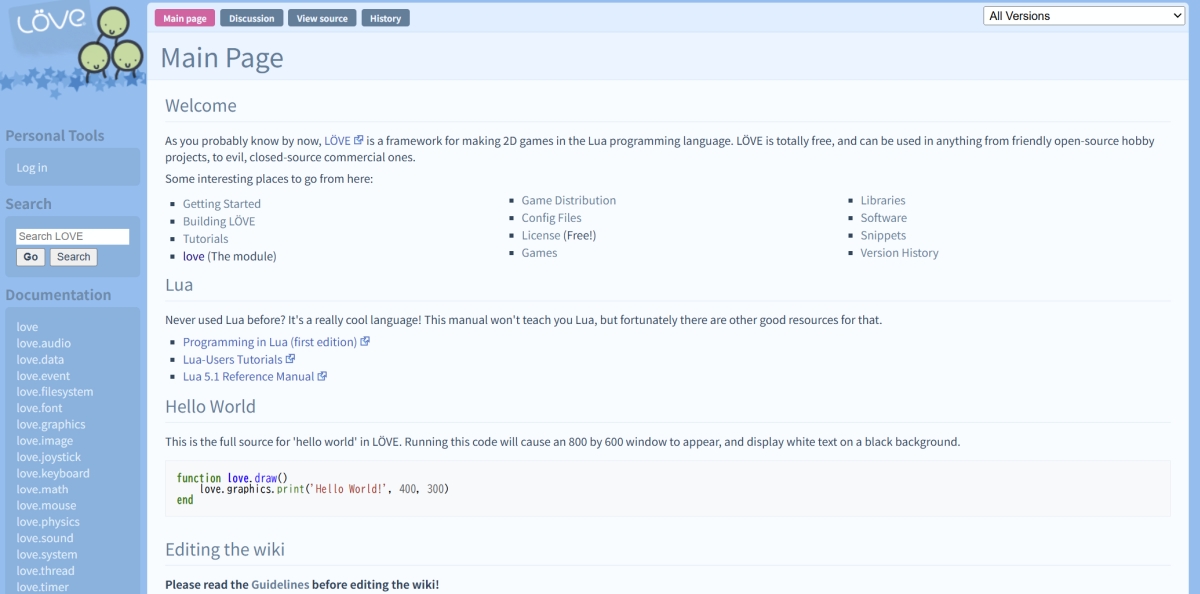This screenshot has width=1200, height=594.
Task: Select the History tab
Action: 385,18
